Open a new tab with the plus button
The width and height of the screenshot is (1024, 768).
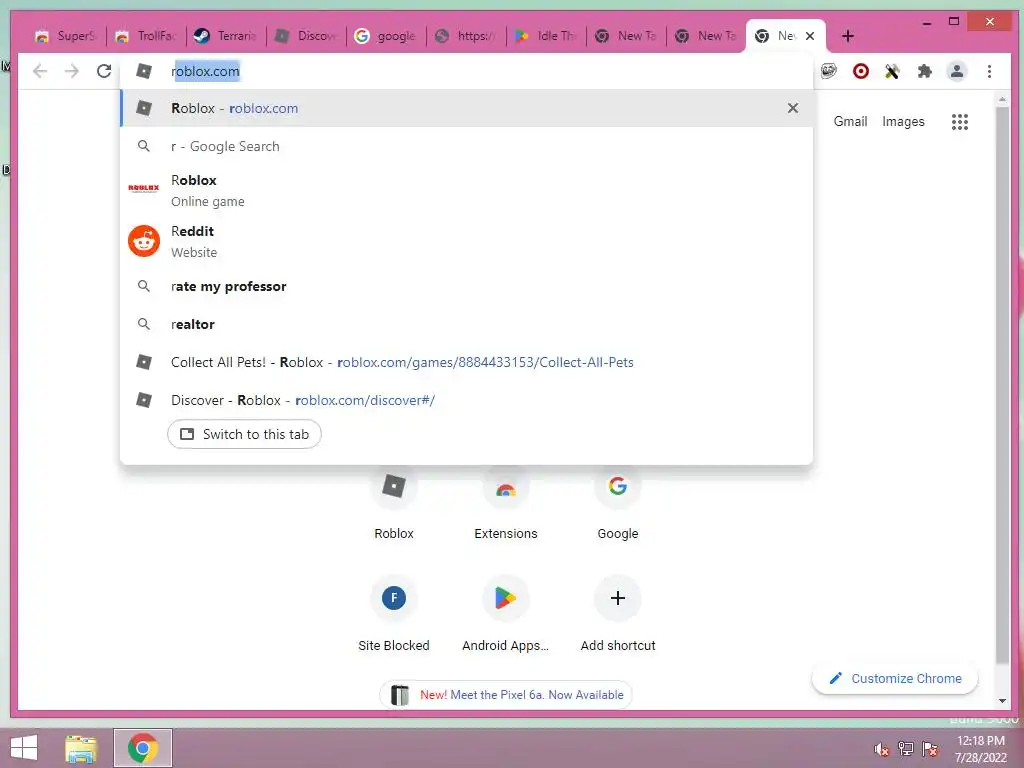(848, 36)
